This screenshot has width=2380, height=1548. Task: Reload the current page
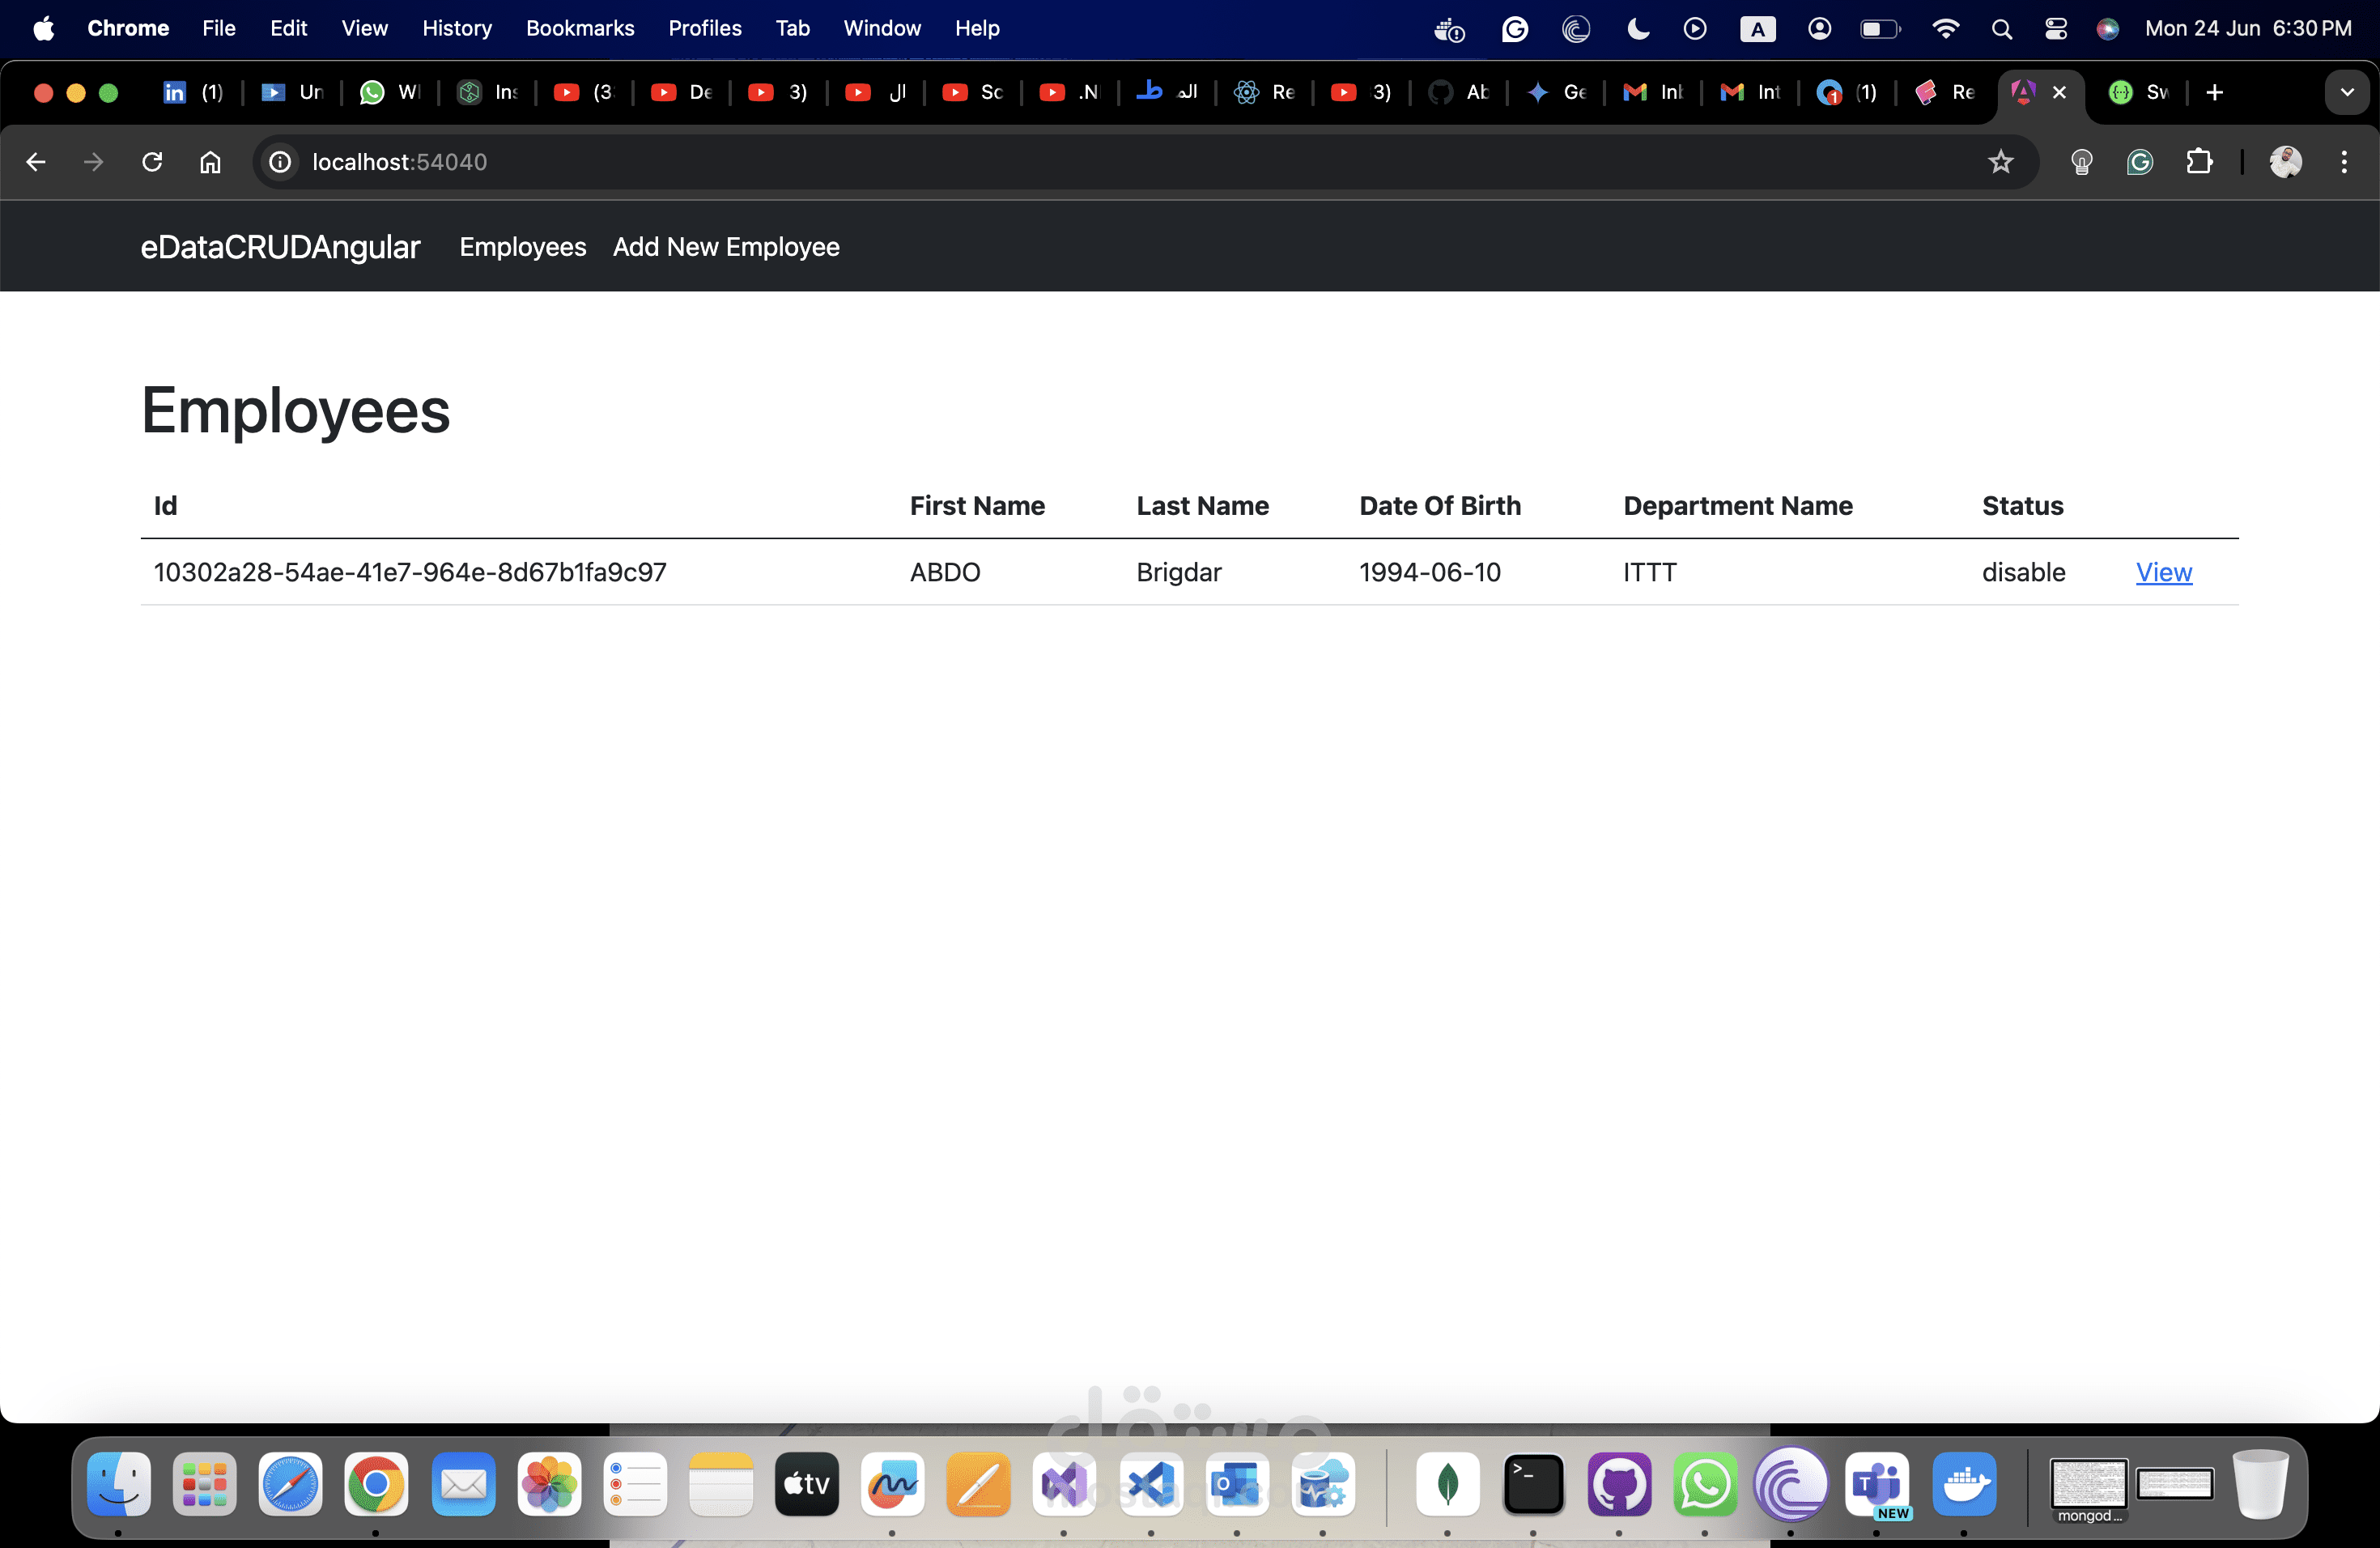pyautogui.click(x=152, y=162)
